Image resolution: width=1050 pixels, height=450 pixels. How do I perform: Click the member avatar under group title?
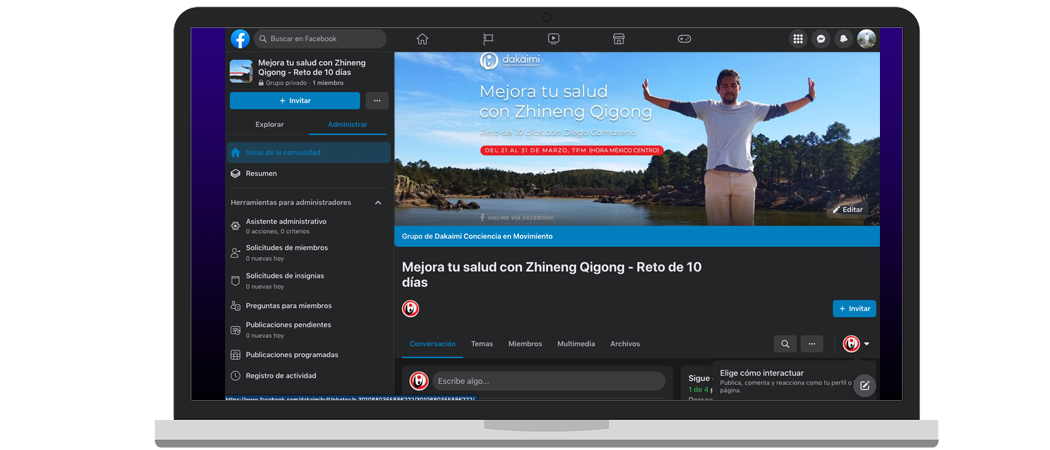[410, 309]
